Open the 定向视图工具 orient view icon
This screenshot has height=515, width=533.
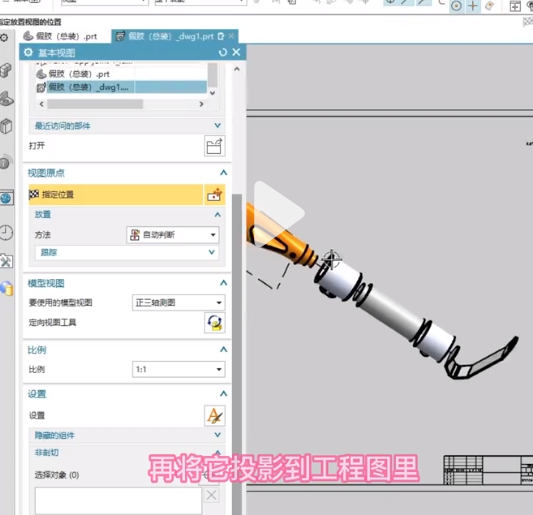(x=214, y=323)
